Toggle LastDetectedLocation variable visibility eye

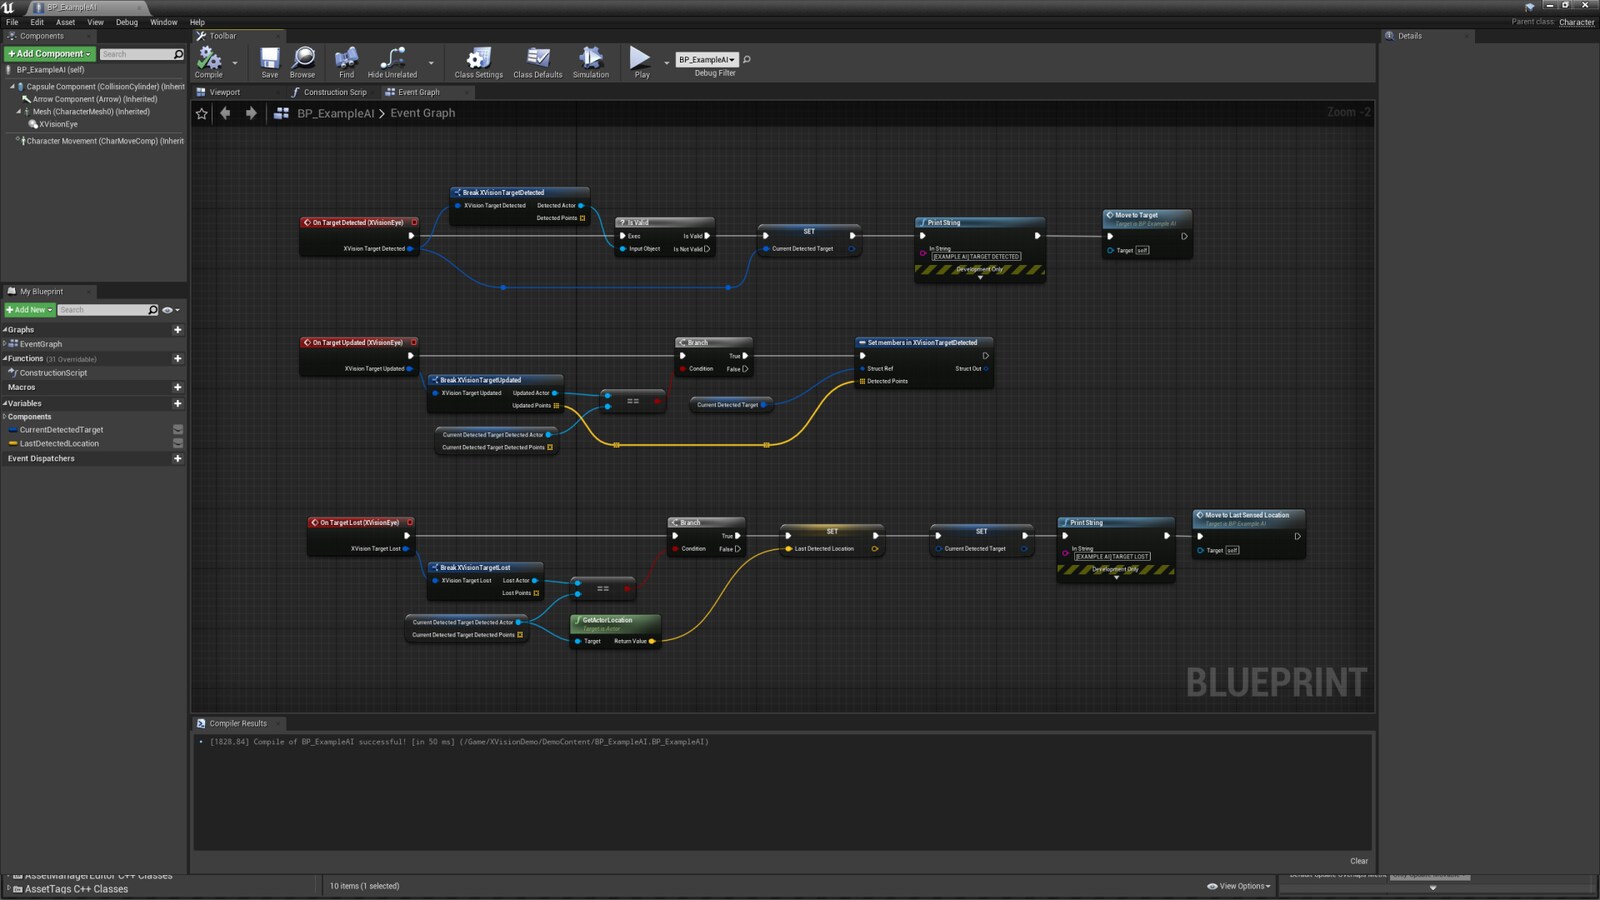178,444
